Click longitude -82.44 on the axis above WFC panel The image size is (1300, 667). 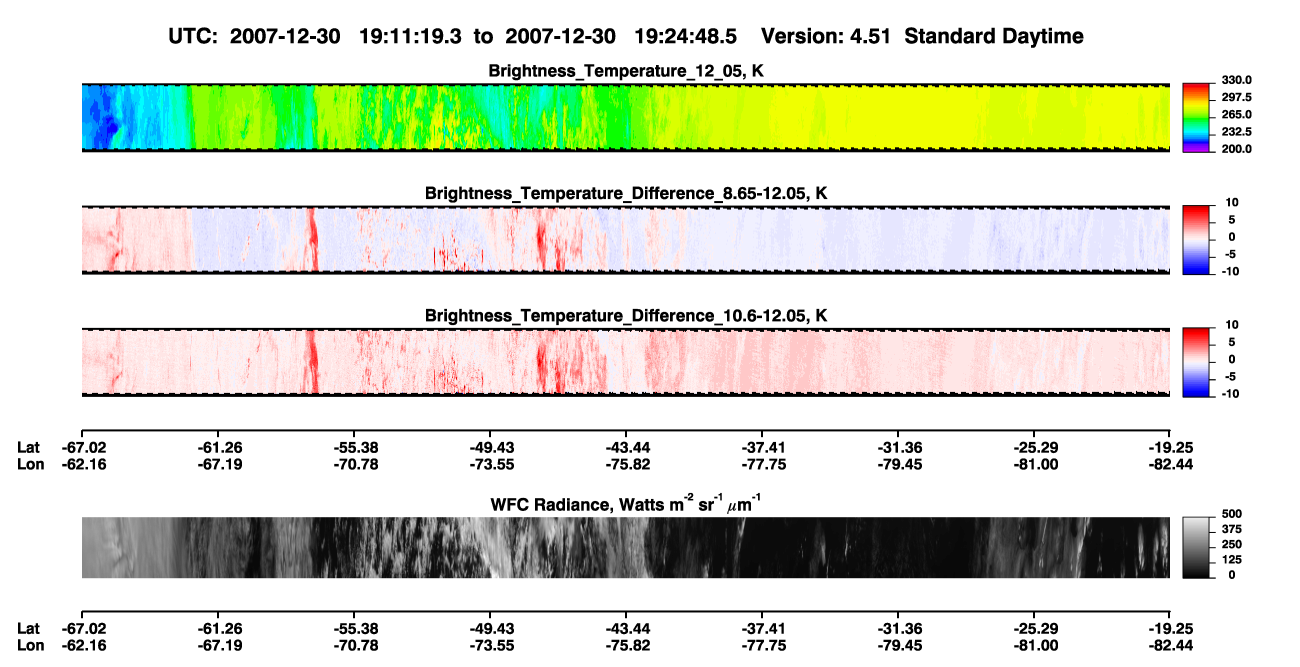pyautogui.click(x=1170, y=464)
